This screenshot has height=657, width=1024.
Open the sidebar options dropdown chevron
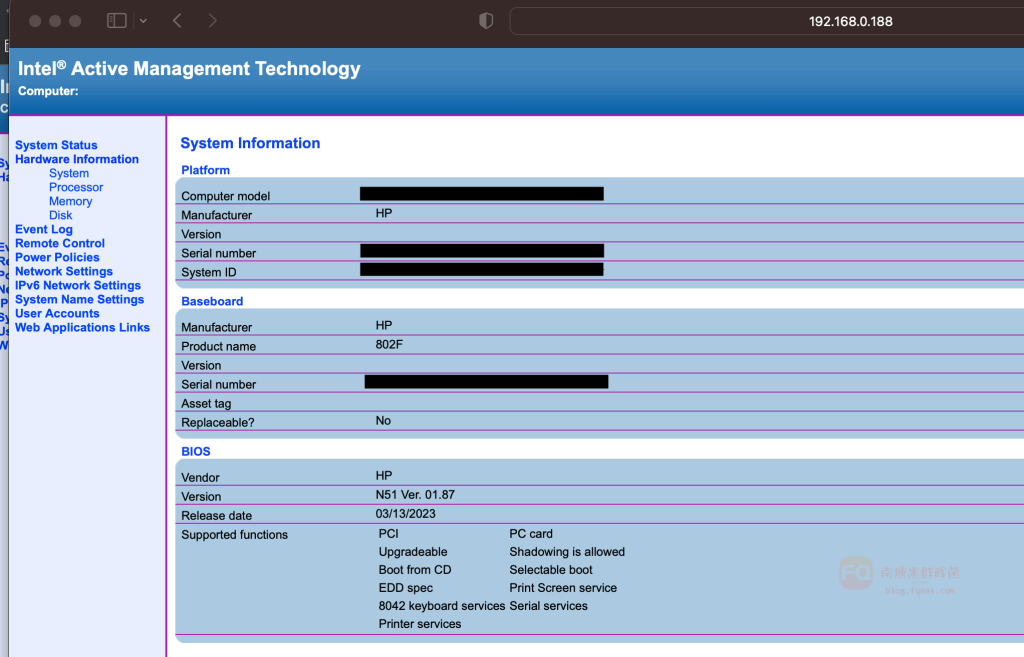pyautogui.click(x=143, y=21)
